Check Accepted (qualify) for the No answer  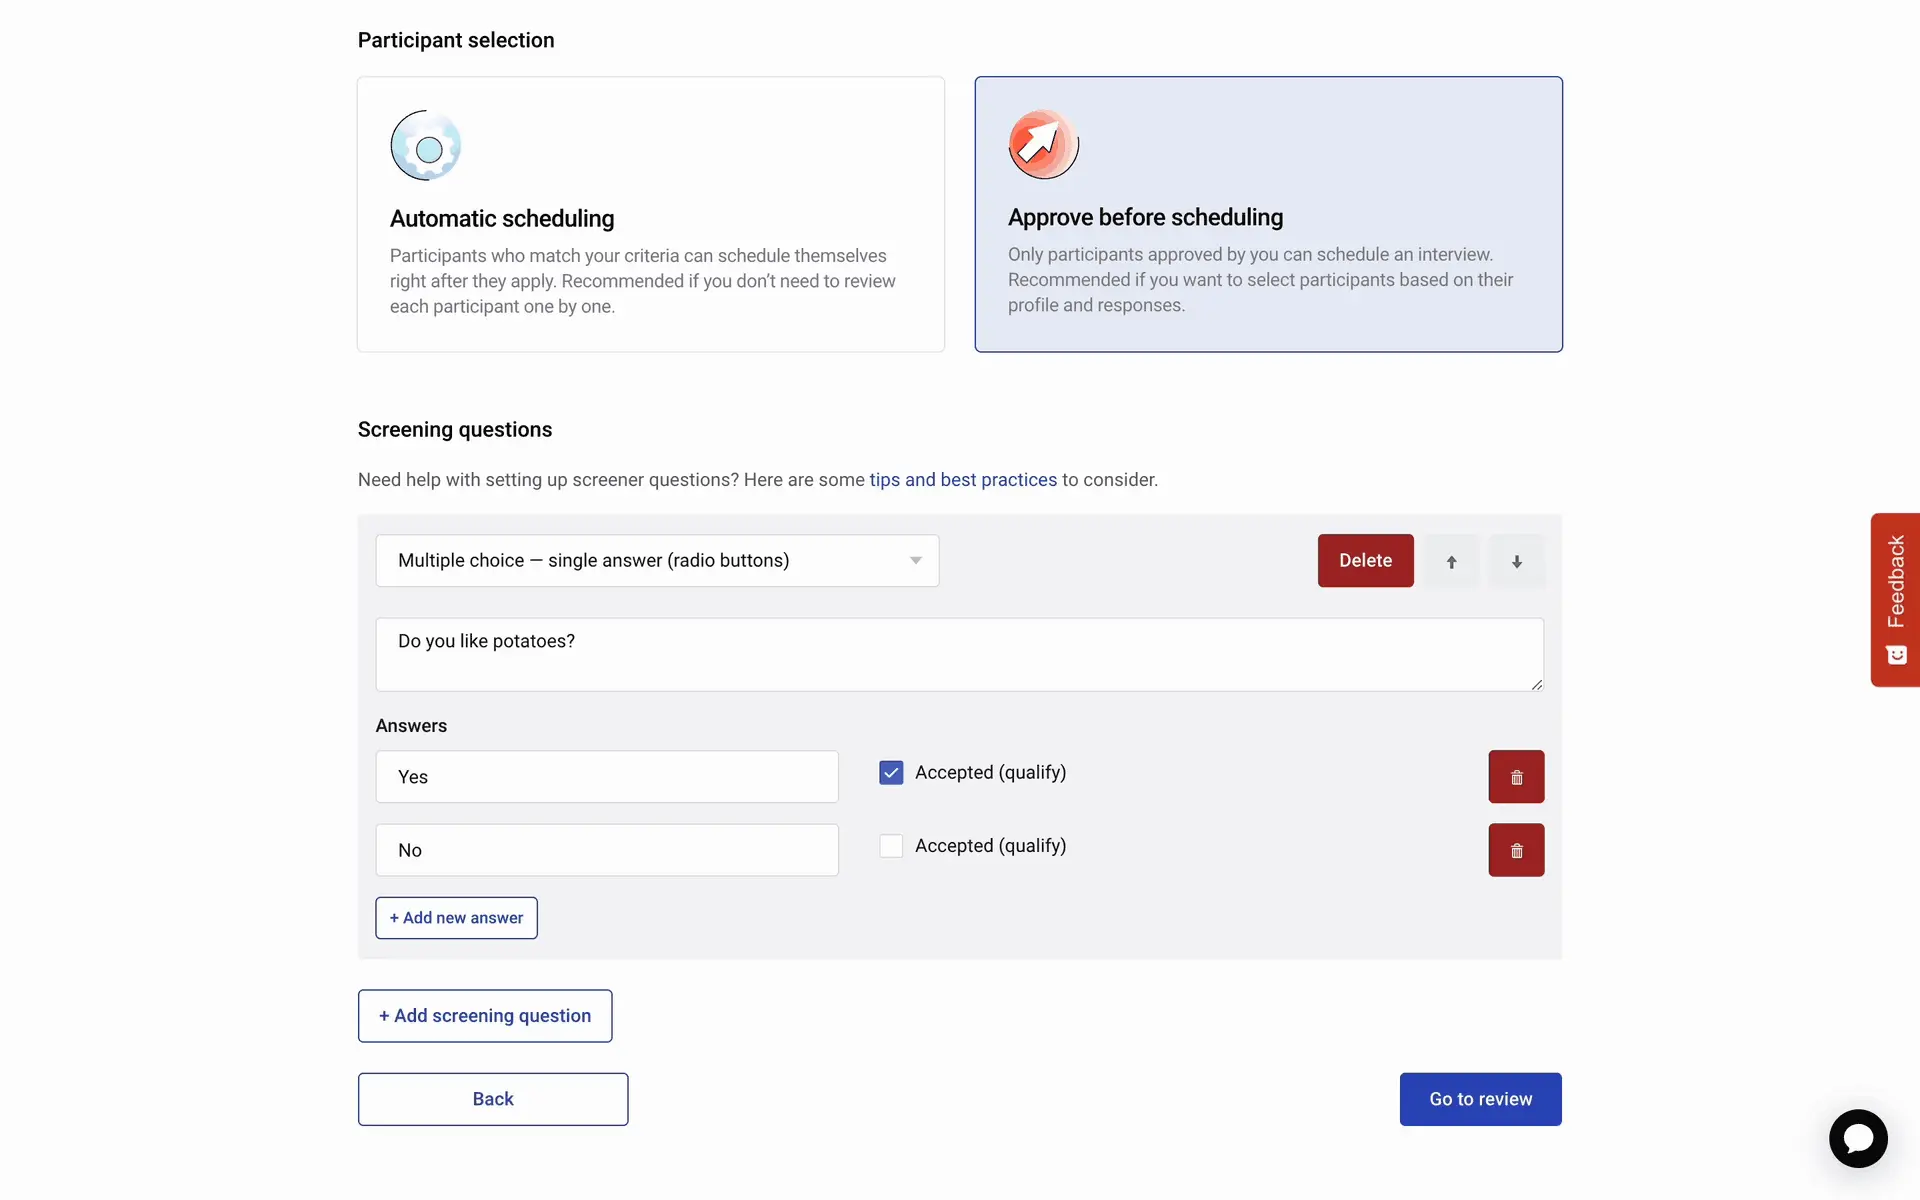(x=891, y=846)
